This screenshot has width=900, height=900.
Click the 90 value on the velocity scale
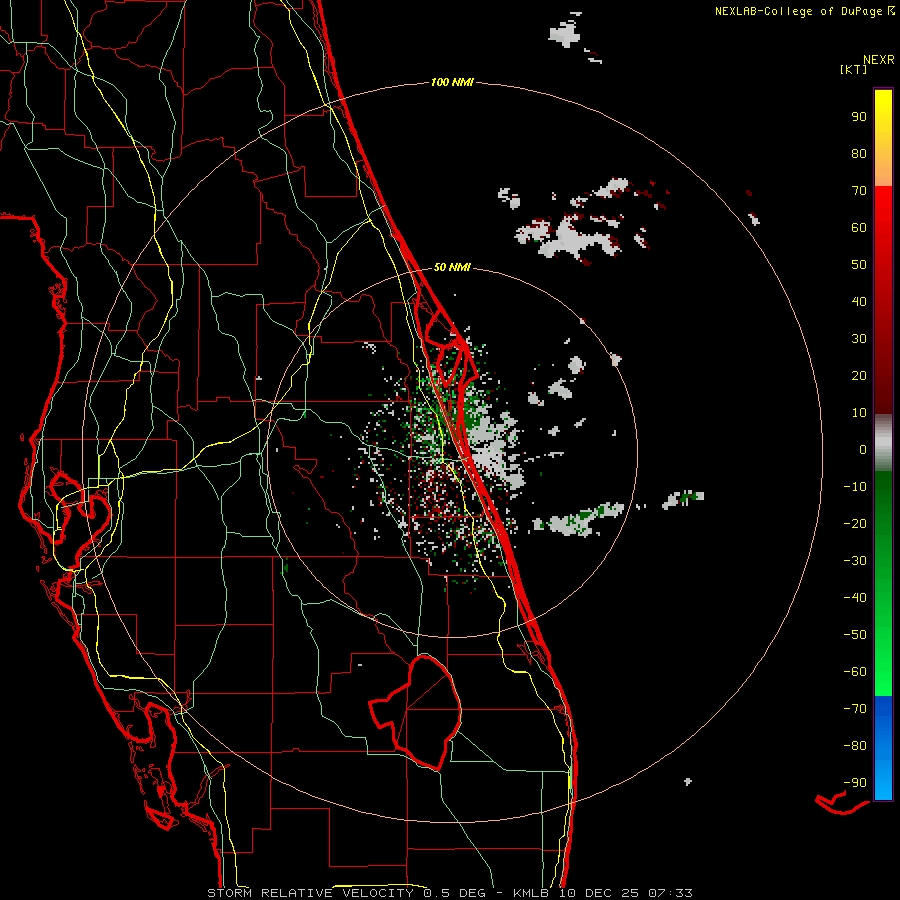859,117
